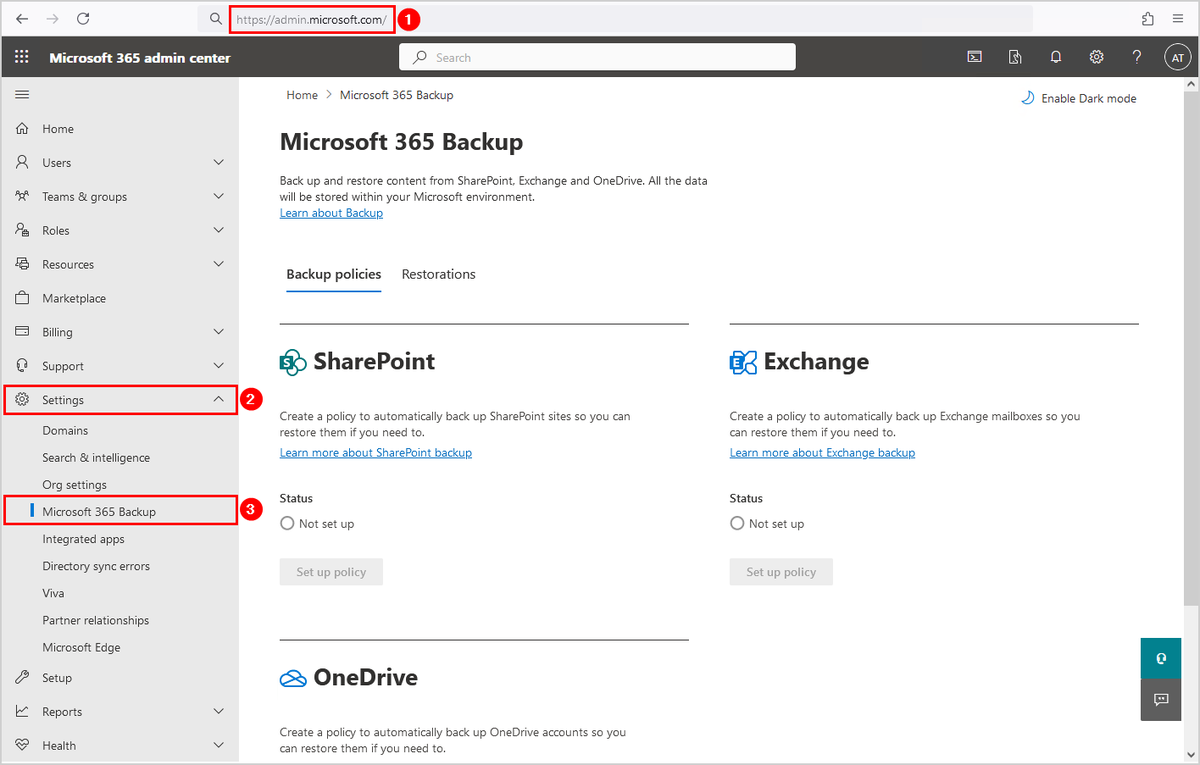Viewport: 1200px width, 765px height.
Task: Click the Health heart icon
Action: click(22, 746)
